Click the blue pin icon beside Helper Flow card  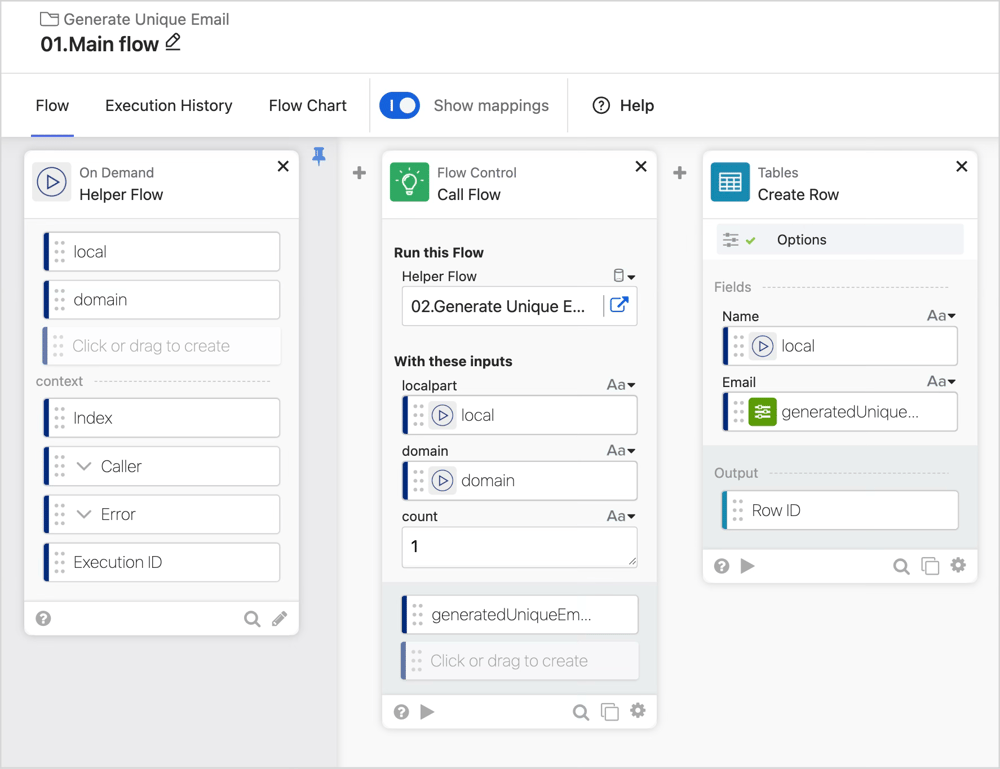(319, 156)
